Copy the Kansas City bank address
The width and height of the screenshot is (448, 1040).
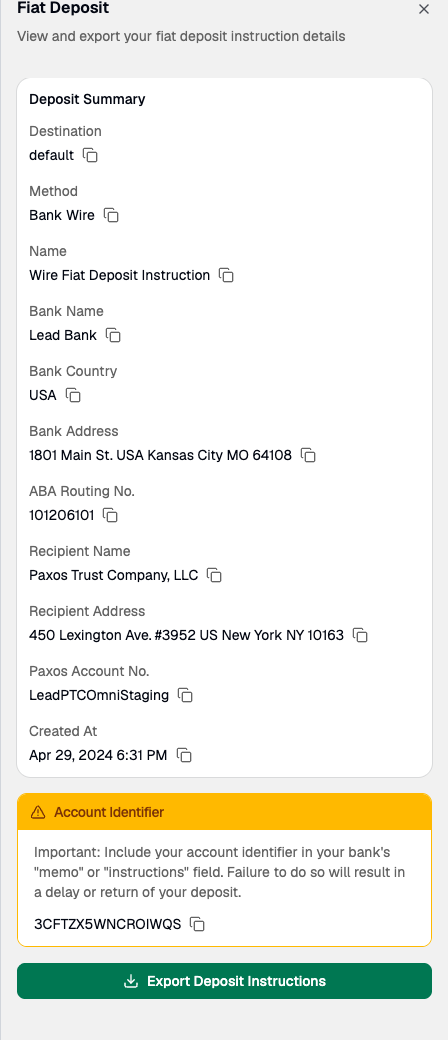point(308,456)
